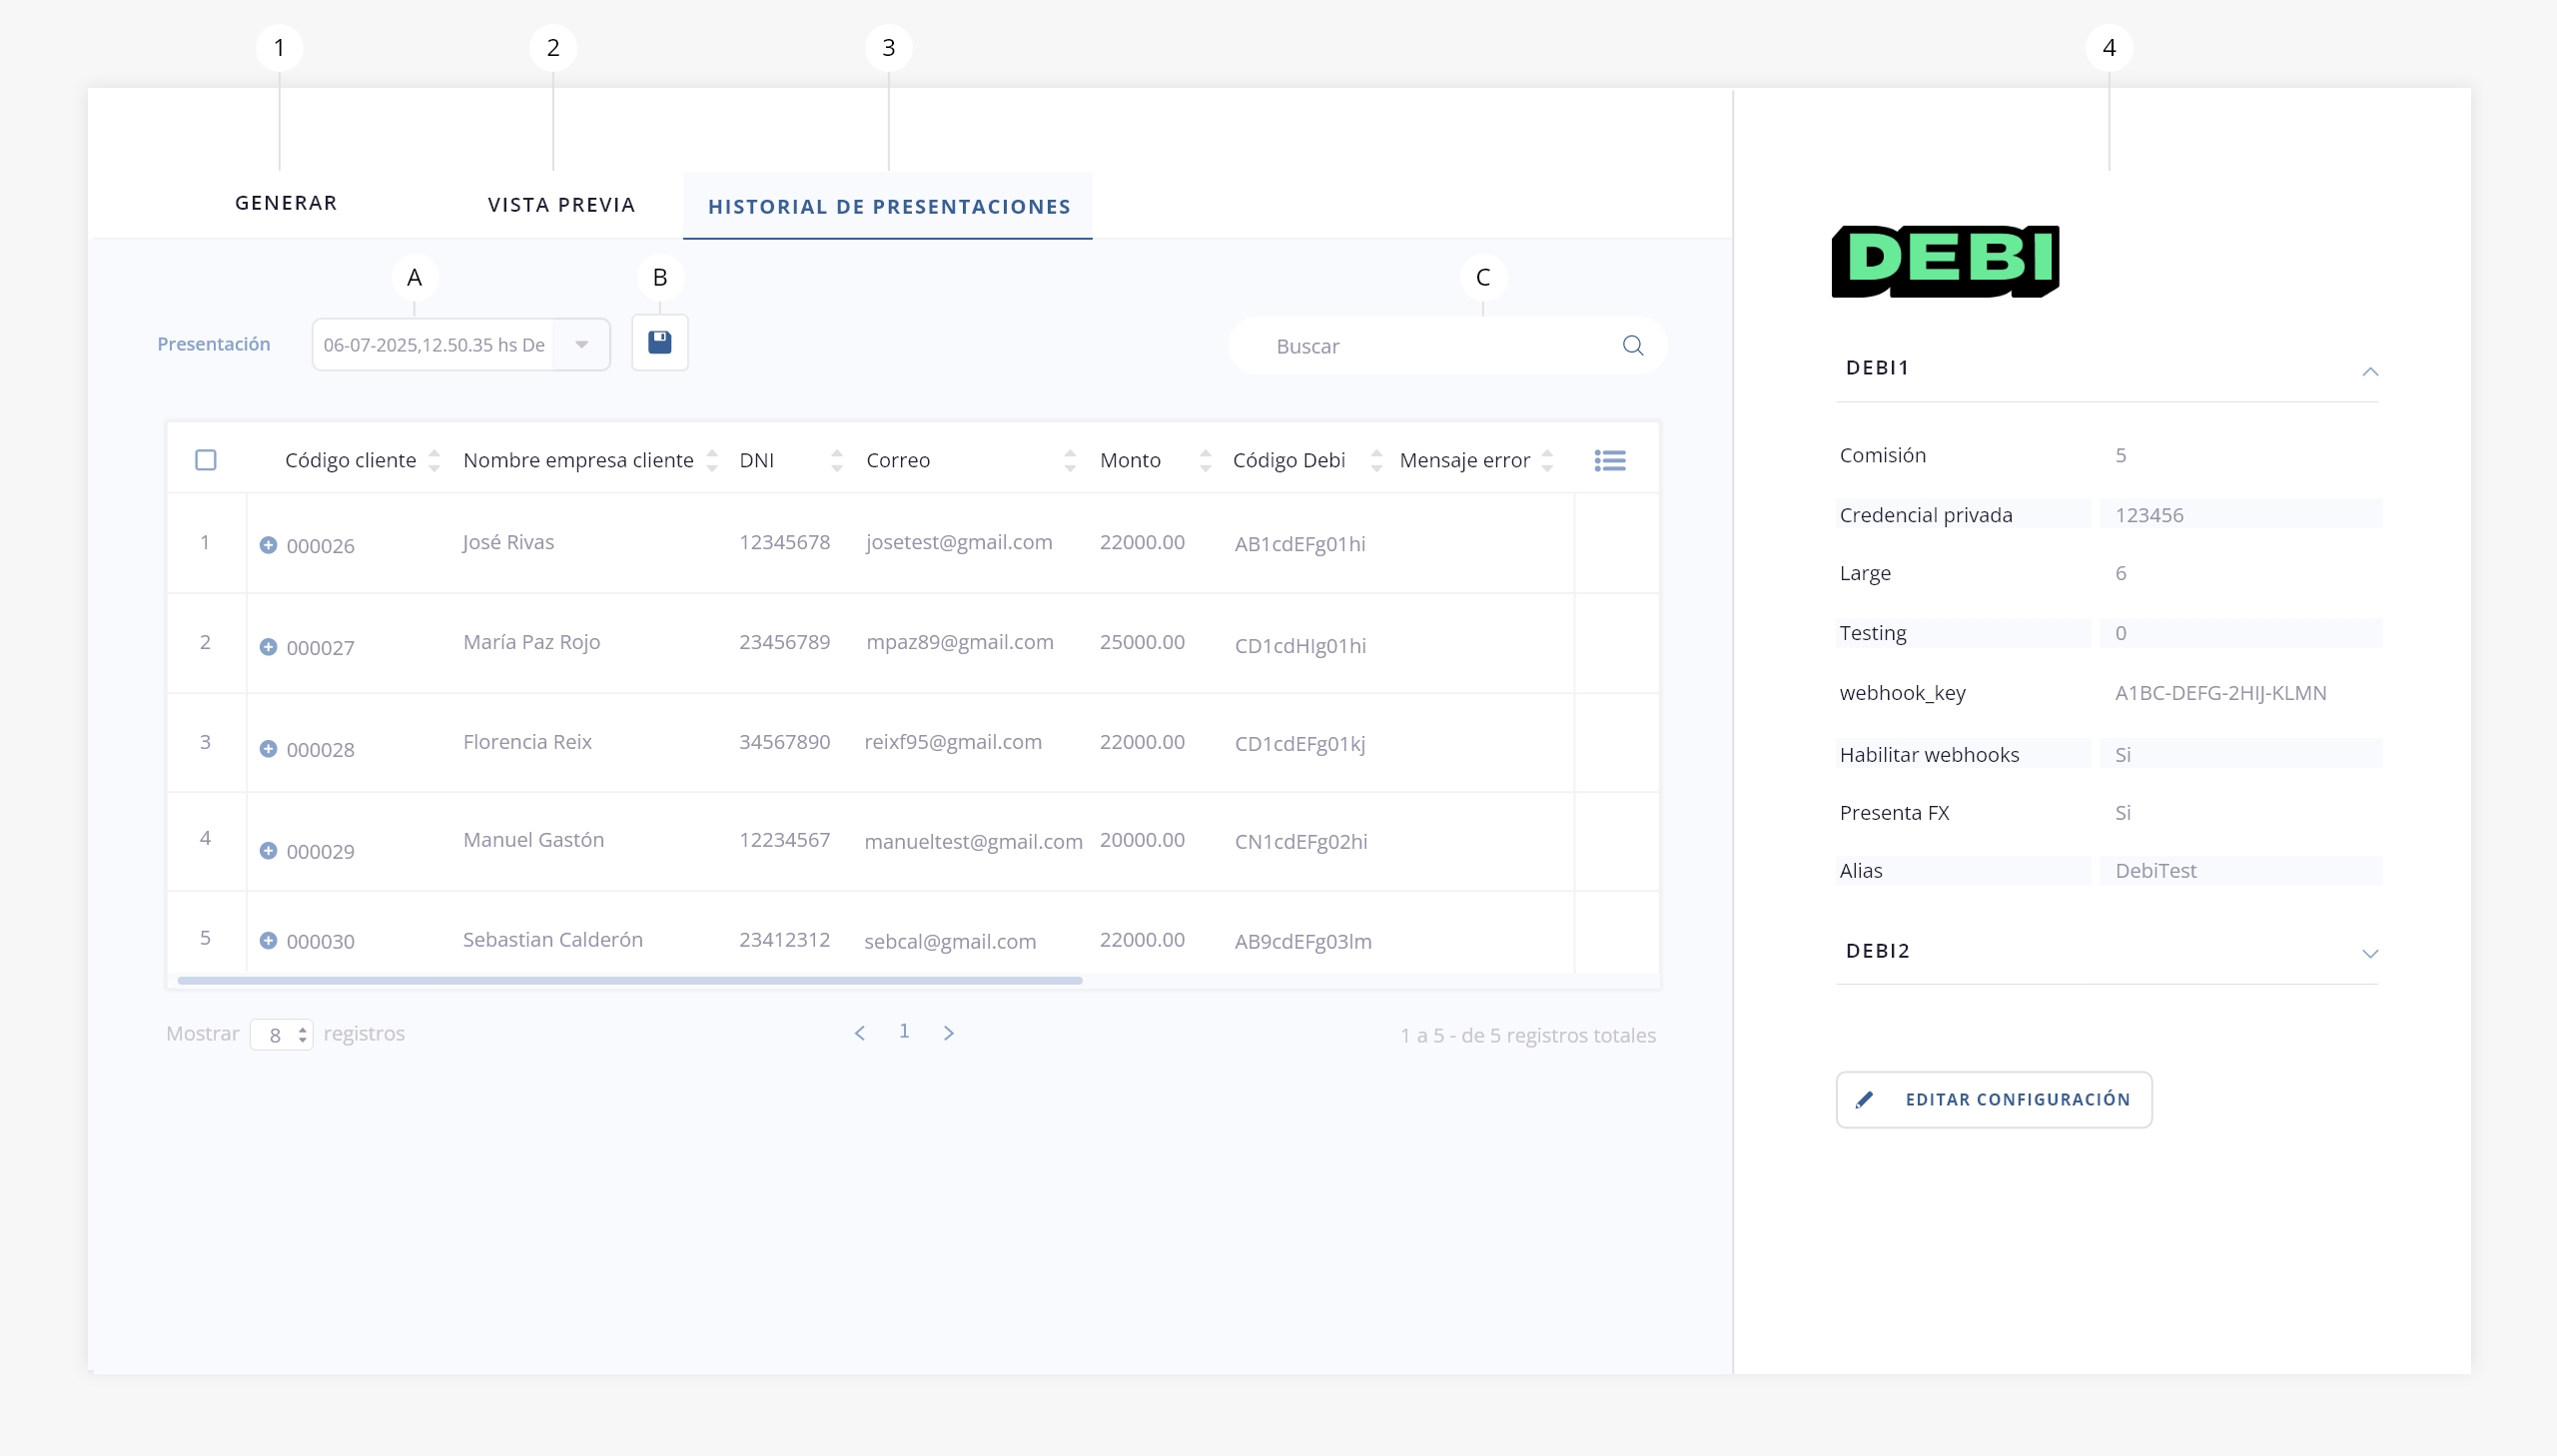
Task: Click Monto 25000.00
Action: click(1142, 642)
